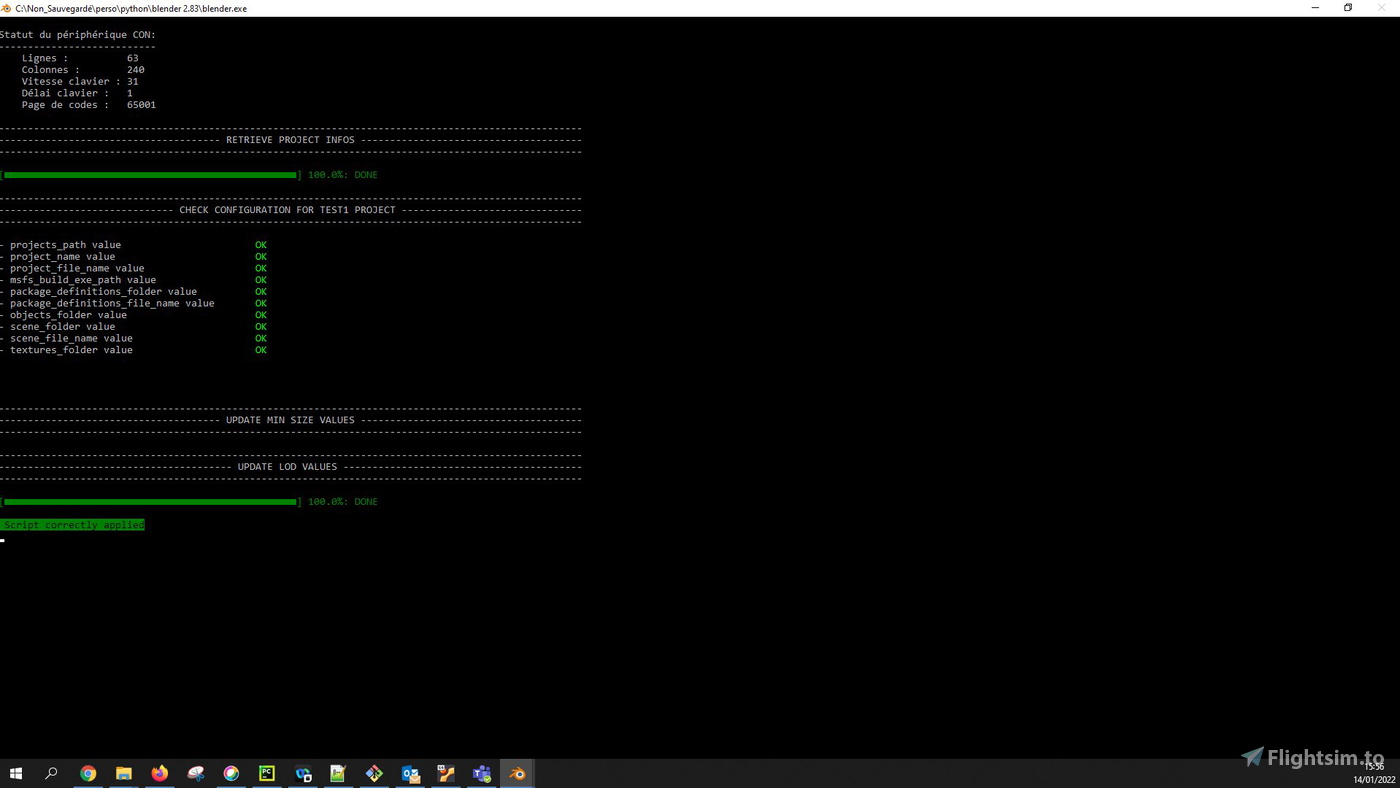The width and height of the screenshot is (1400, 788).
Task: Click the taskbar search magnifier icon
Action: click(x=51, y=773)
